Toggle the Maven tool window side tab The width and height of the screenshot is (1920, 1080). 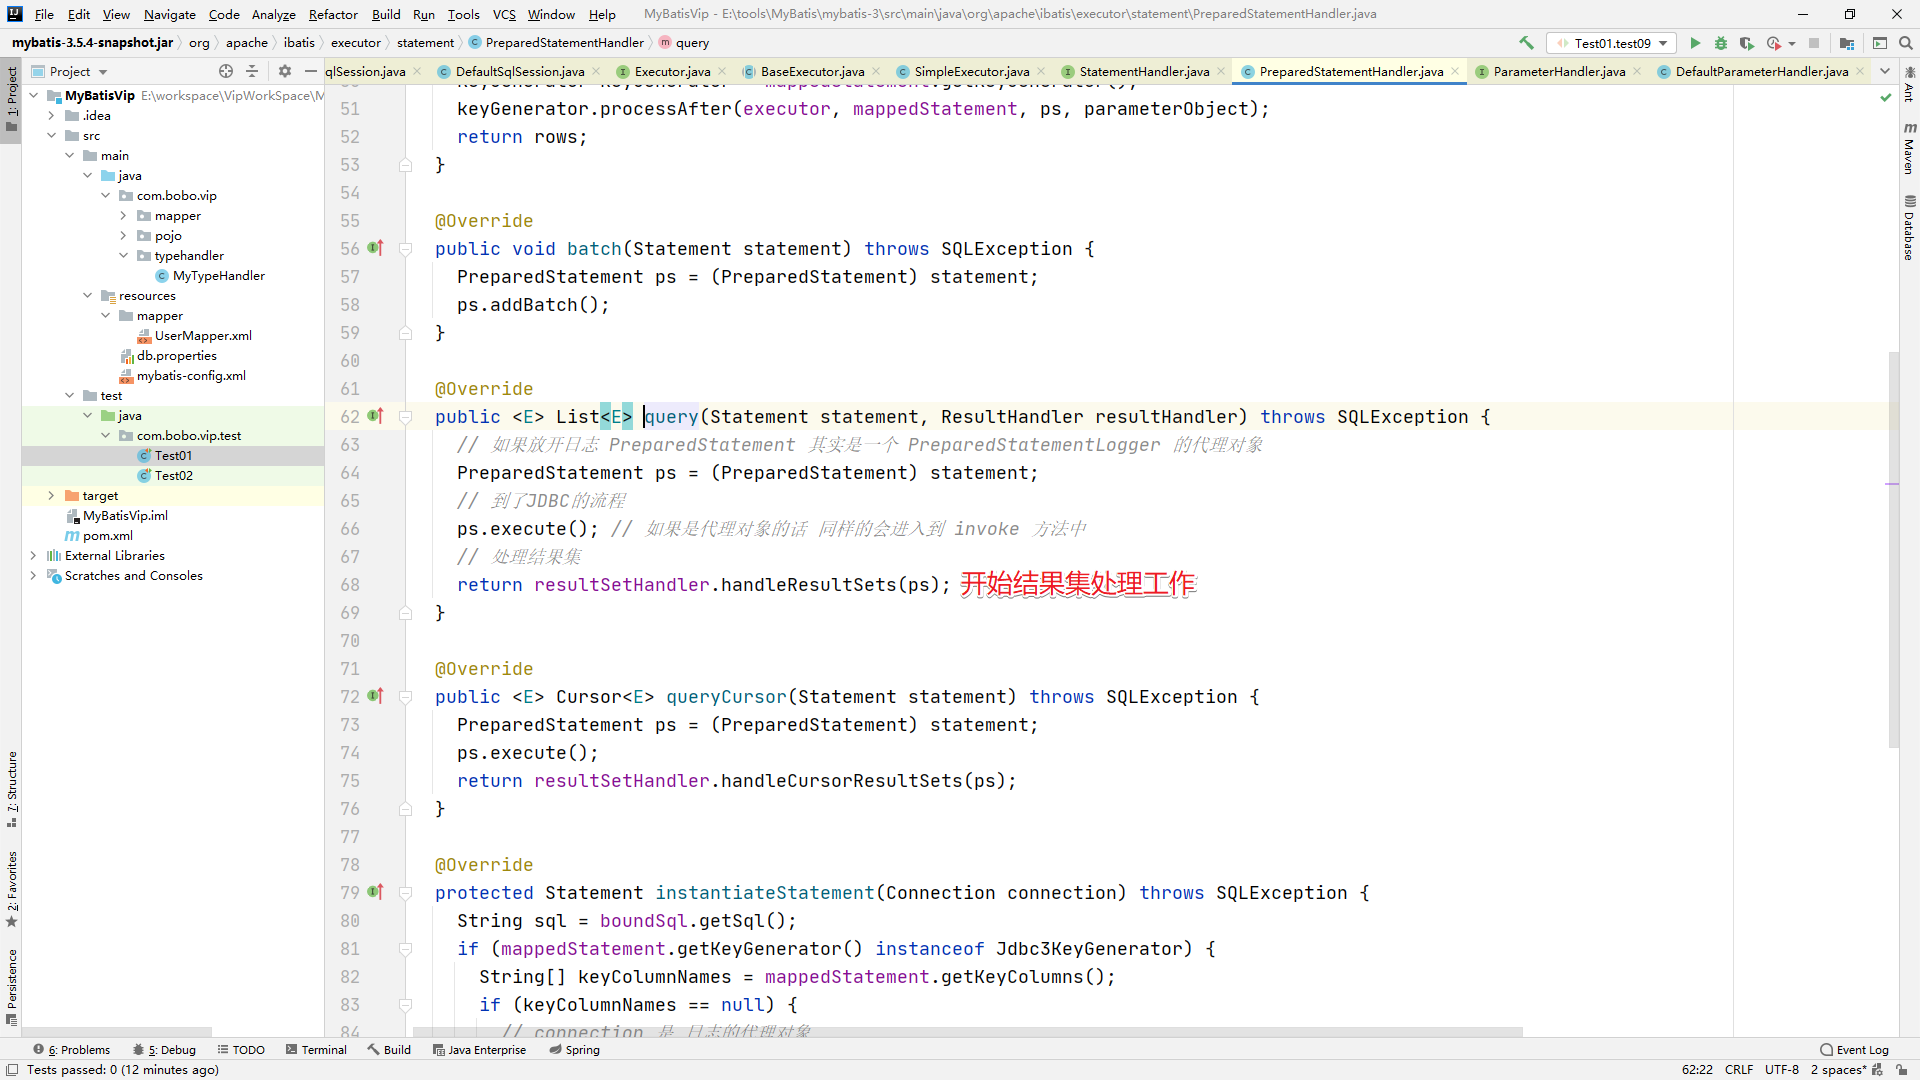tap(1908, 148)
